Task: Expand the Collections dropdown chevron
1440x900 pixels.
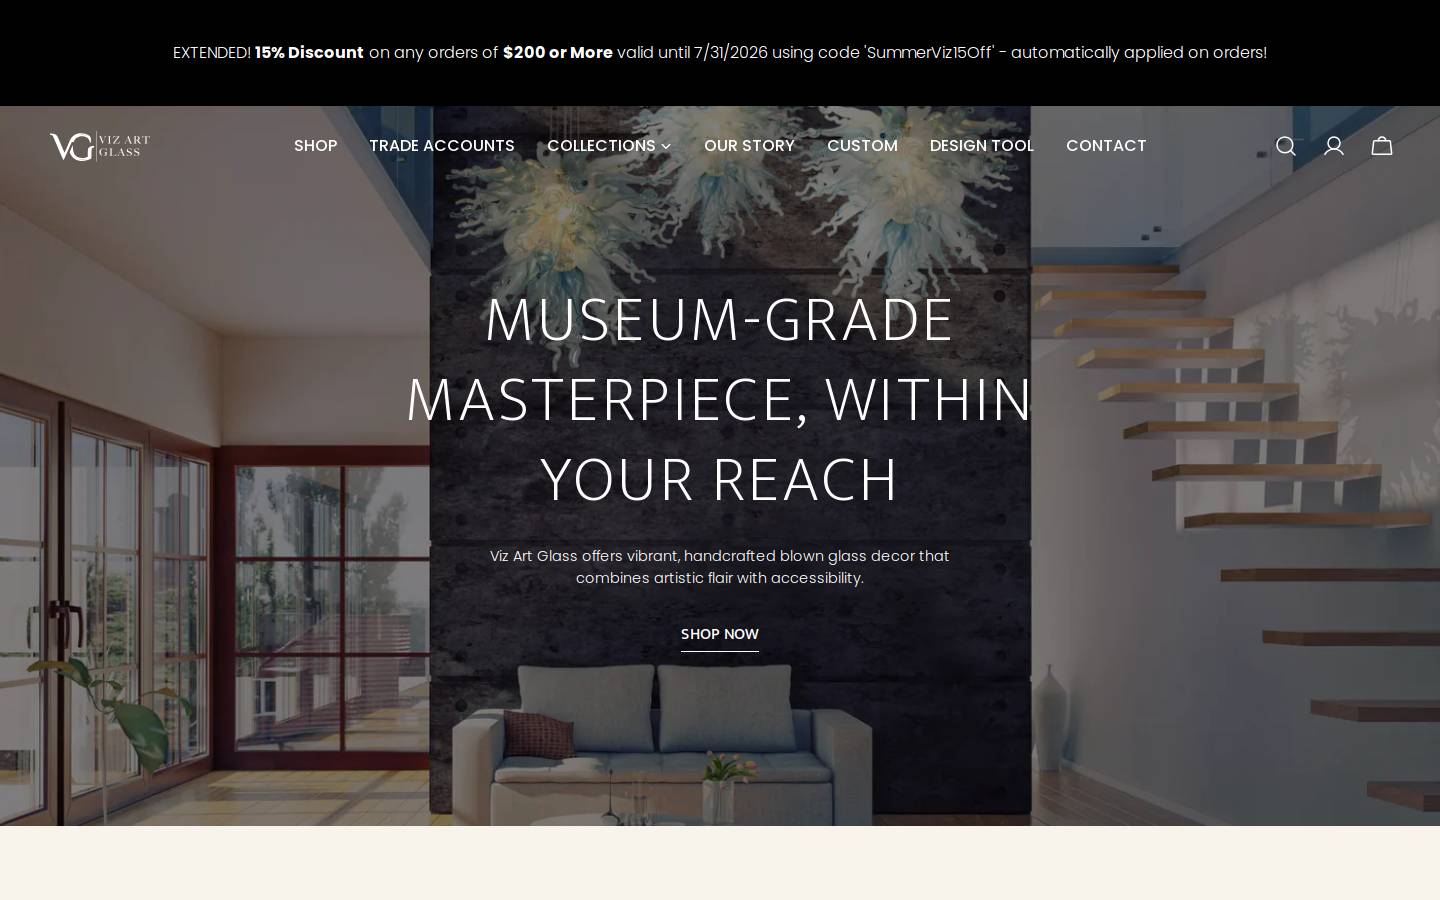Action: pos(666,147)
